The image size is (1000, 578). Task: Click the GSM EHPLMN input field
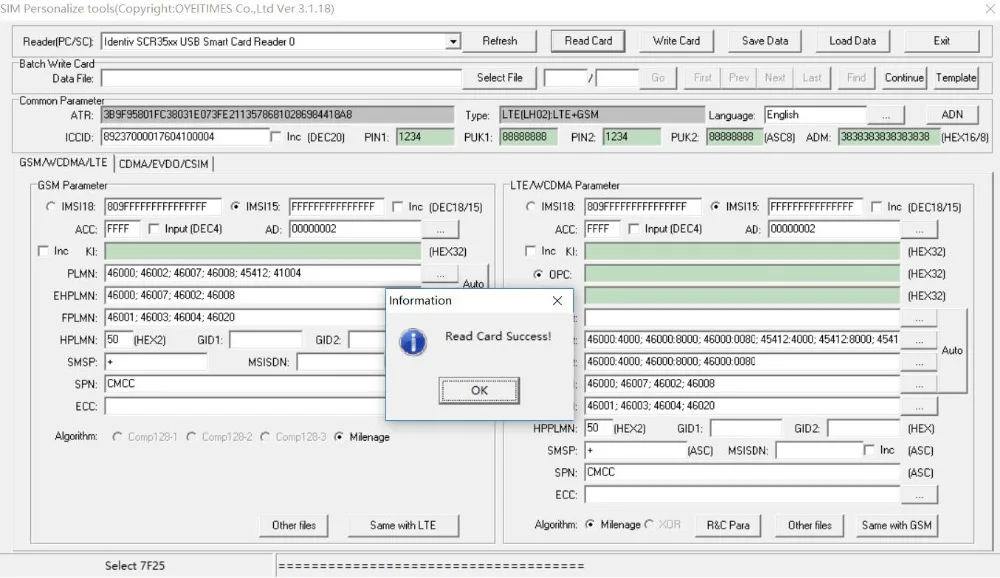[245, 296]
